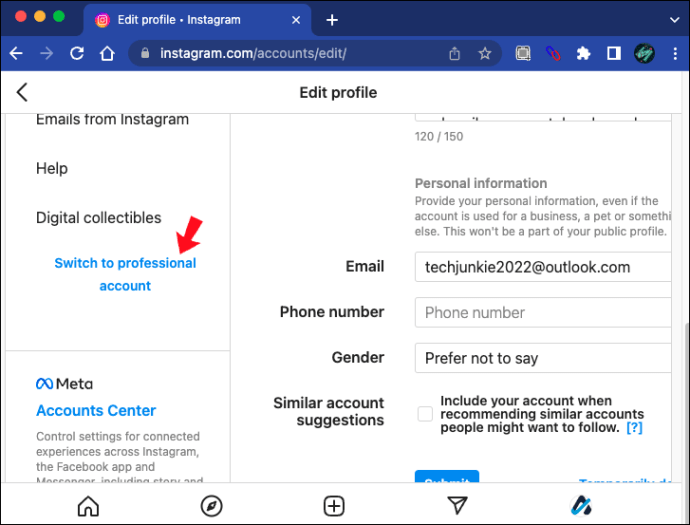This screenshot has height=525, width=690.
Task: Open the Accounts Center link
Action: [x=96, y=410]
